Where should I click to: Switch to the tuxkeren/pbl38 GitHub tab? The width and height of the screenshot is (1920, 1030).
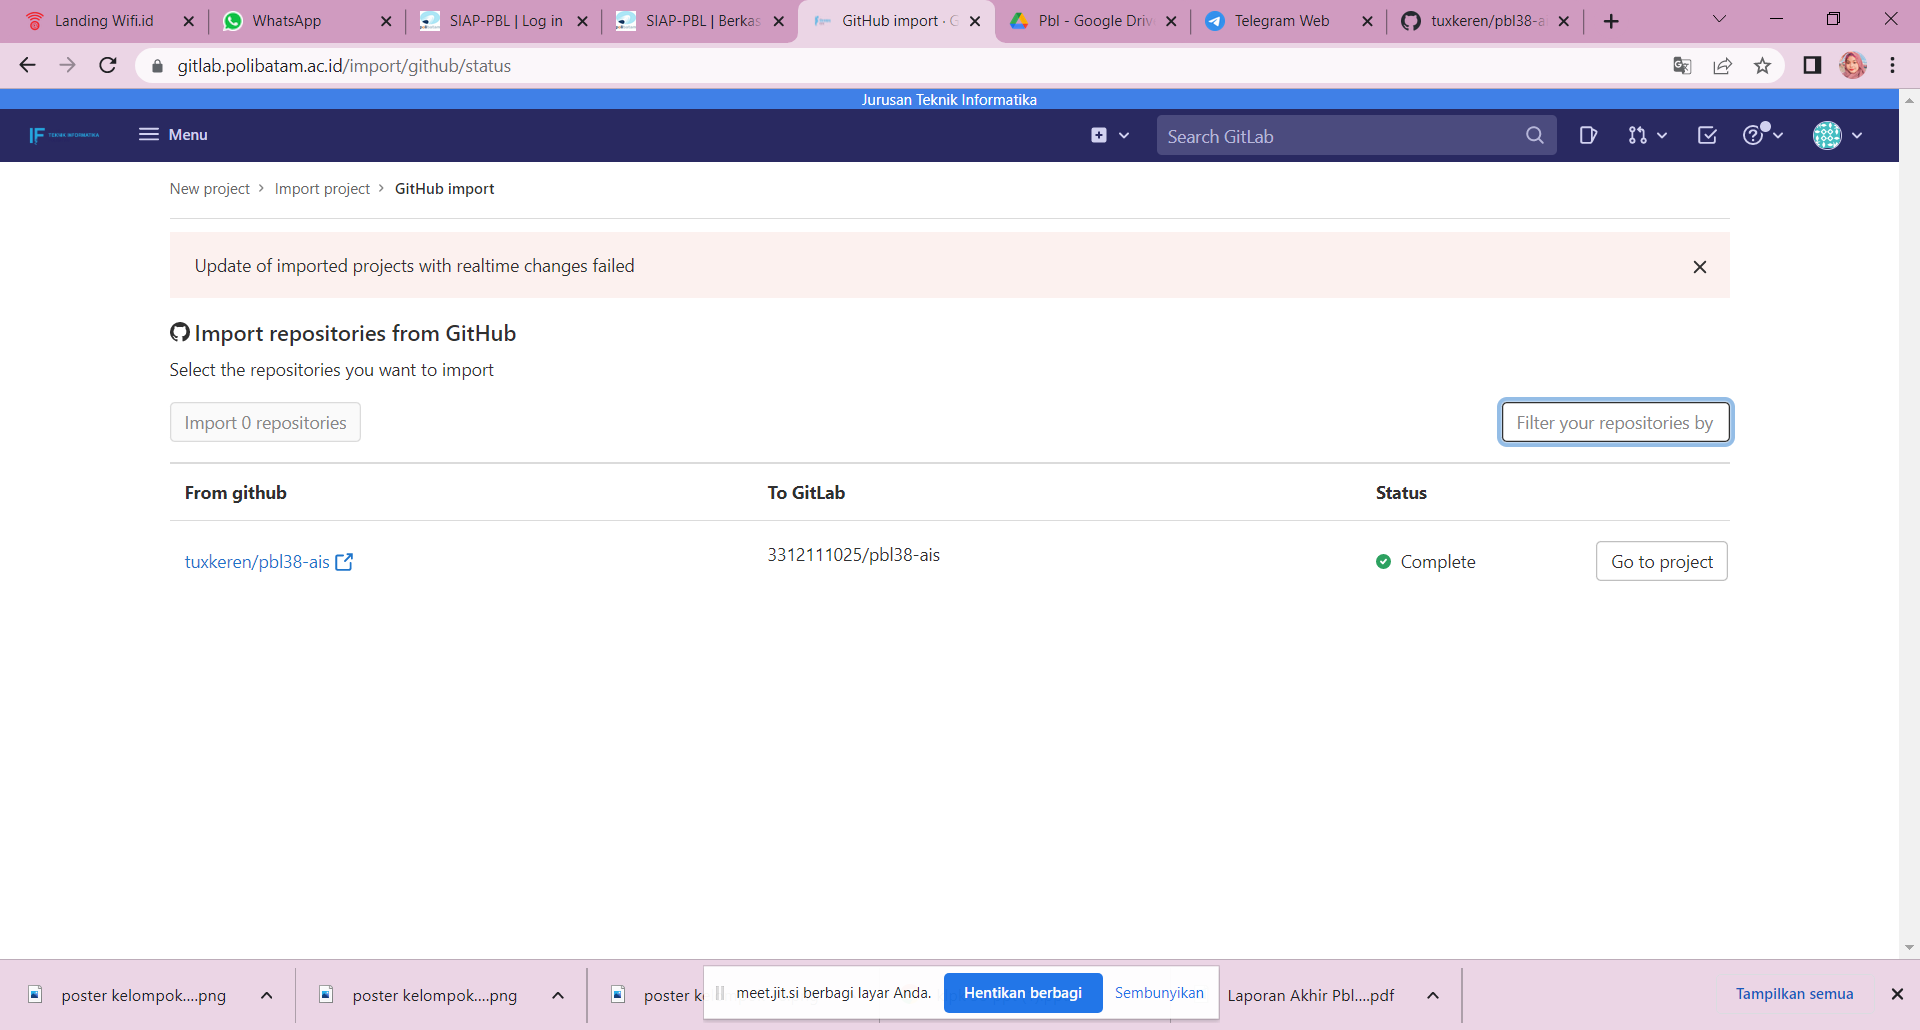click(1486, 21)
